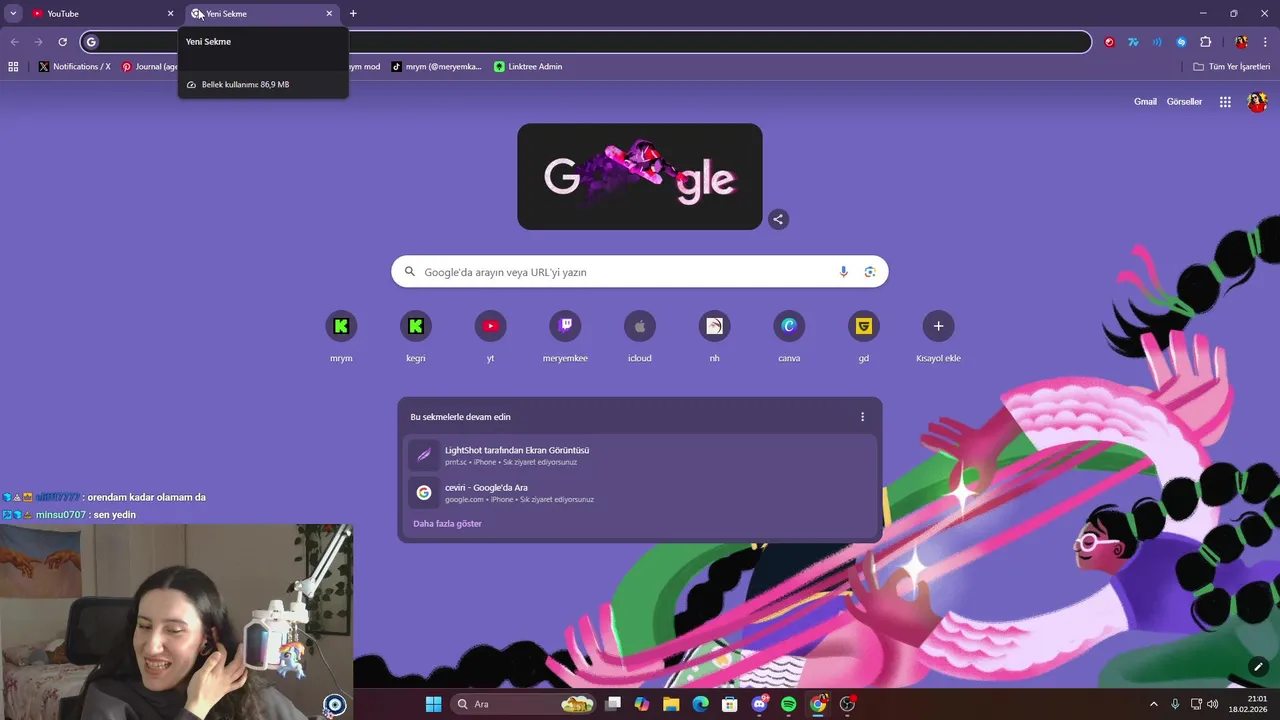Screen dimensions: 1280x720
Task: Open Chrome profile avatar in toolbar
Action: click(x=1241, y=42)
